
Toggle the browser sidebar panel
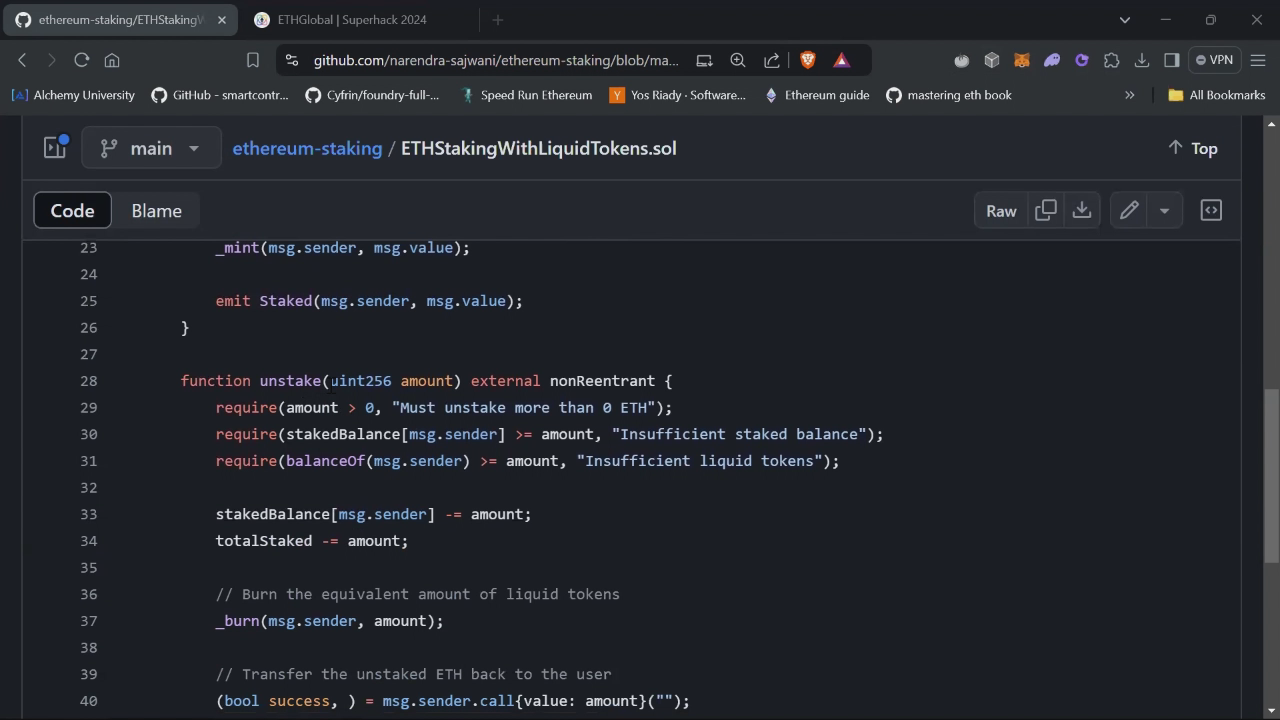coord(1171,60)
